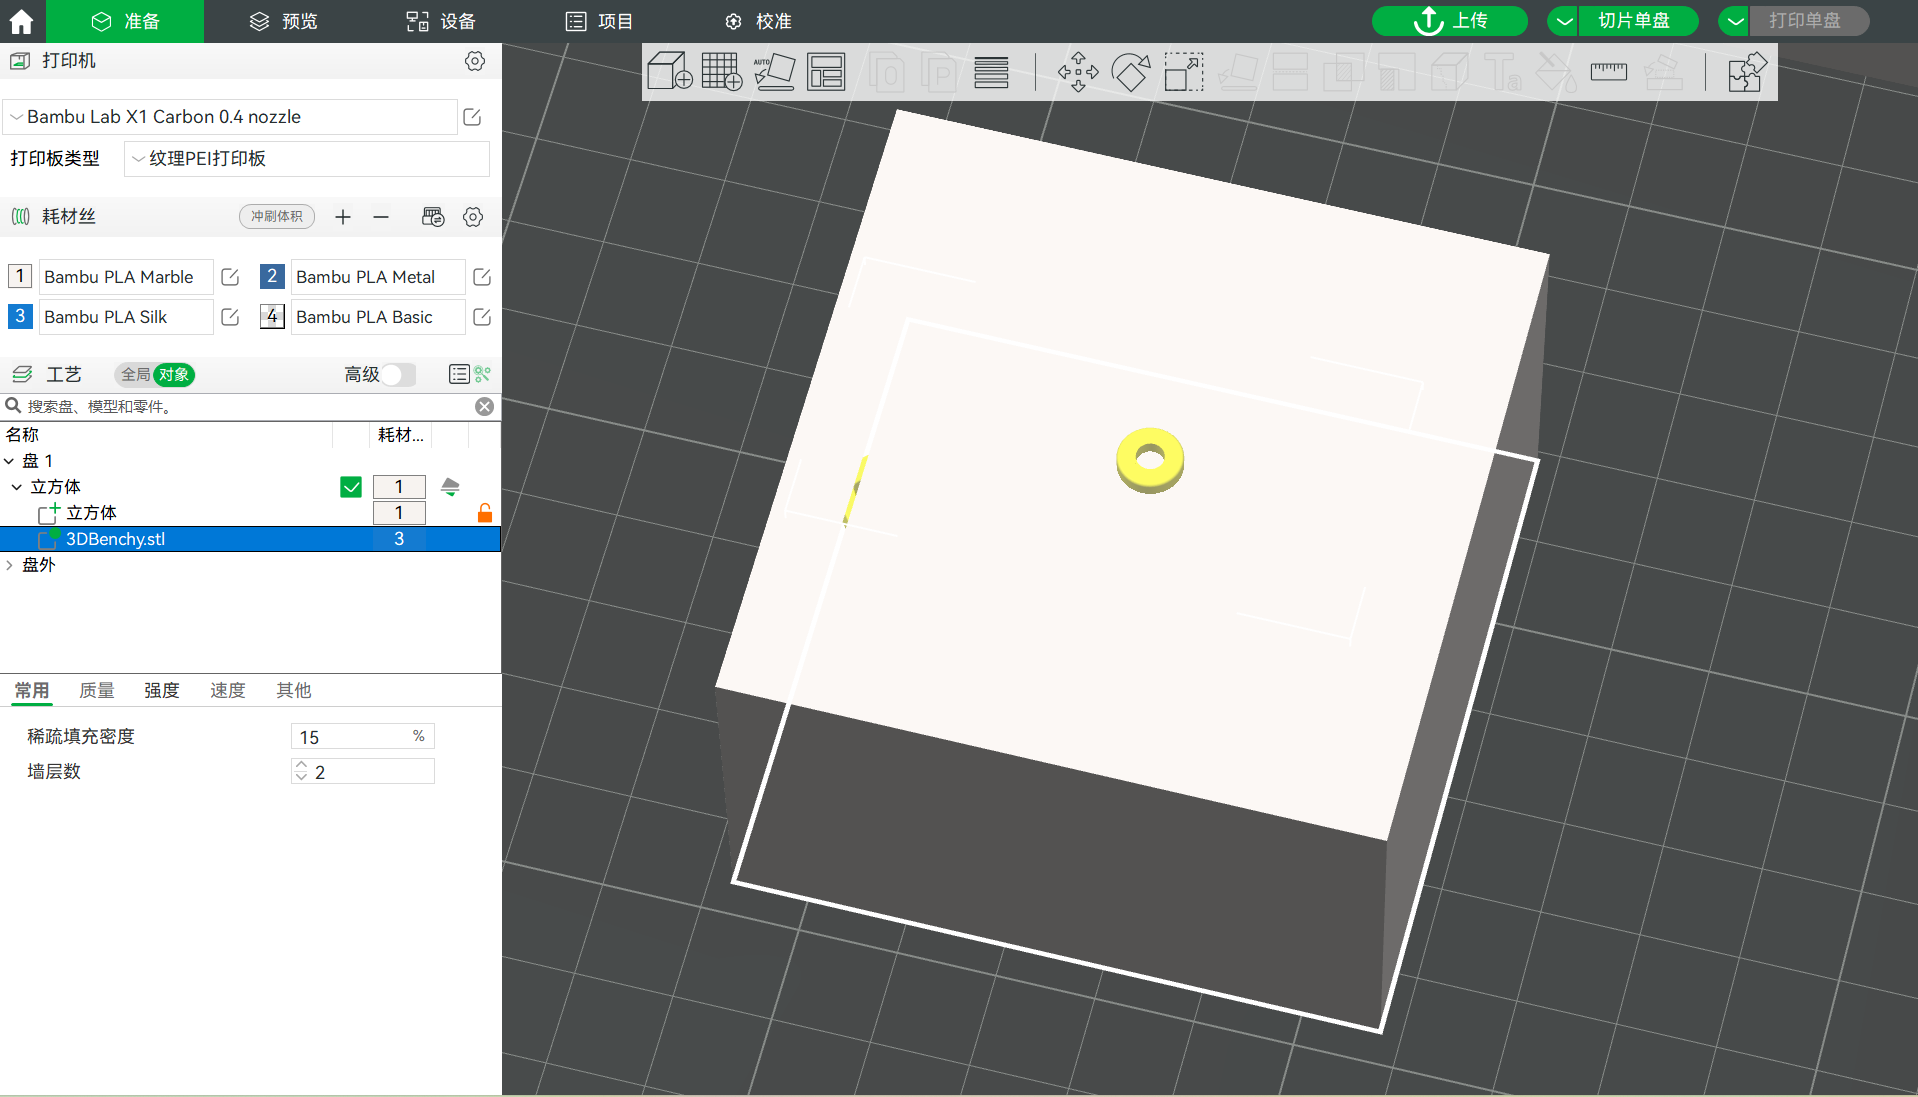This screenshot has width=1918, height=1097.
Task: Click the Cut tool icon
Action: pyautogui.click(x=1290, y=72)
